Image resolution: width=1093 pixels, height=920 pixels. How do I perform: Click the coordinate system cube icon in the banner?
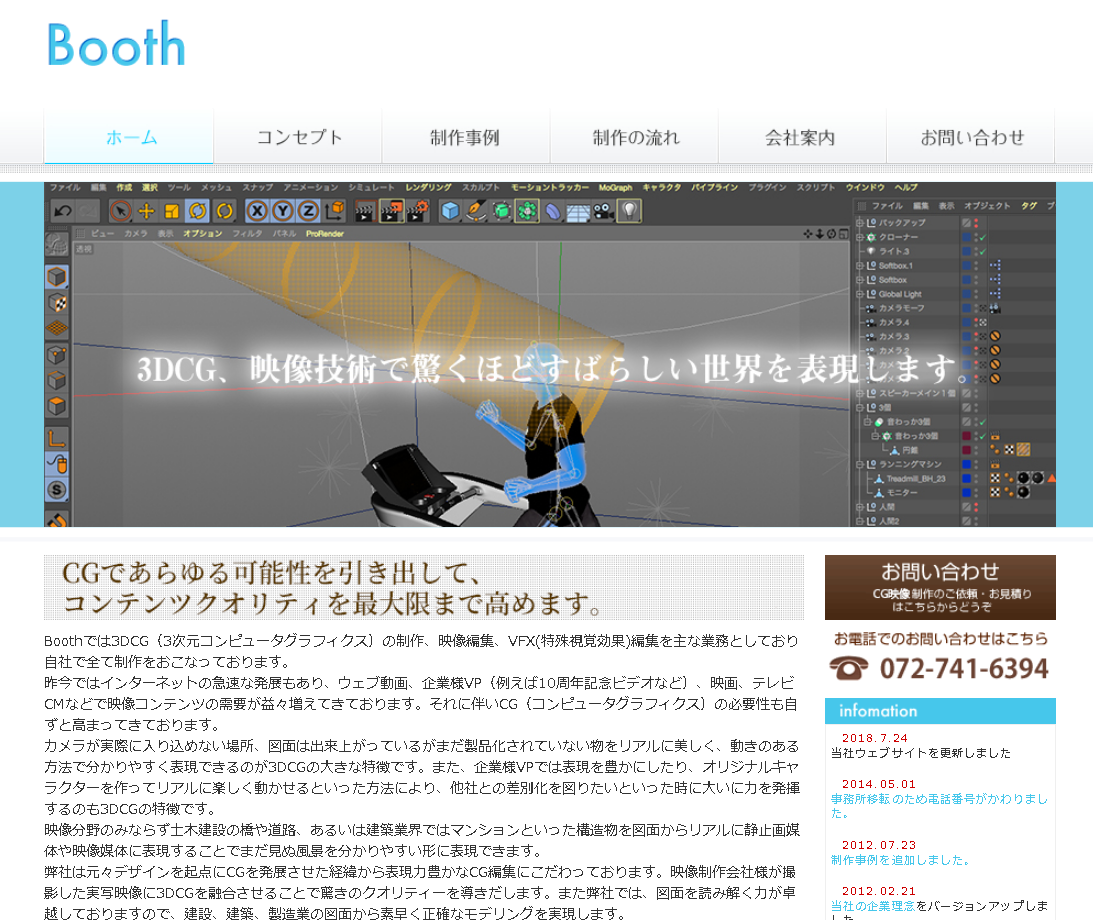(x=335, y=210)
